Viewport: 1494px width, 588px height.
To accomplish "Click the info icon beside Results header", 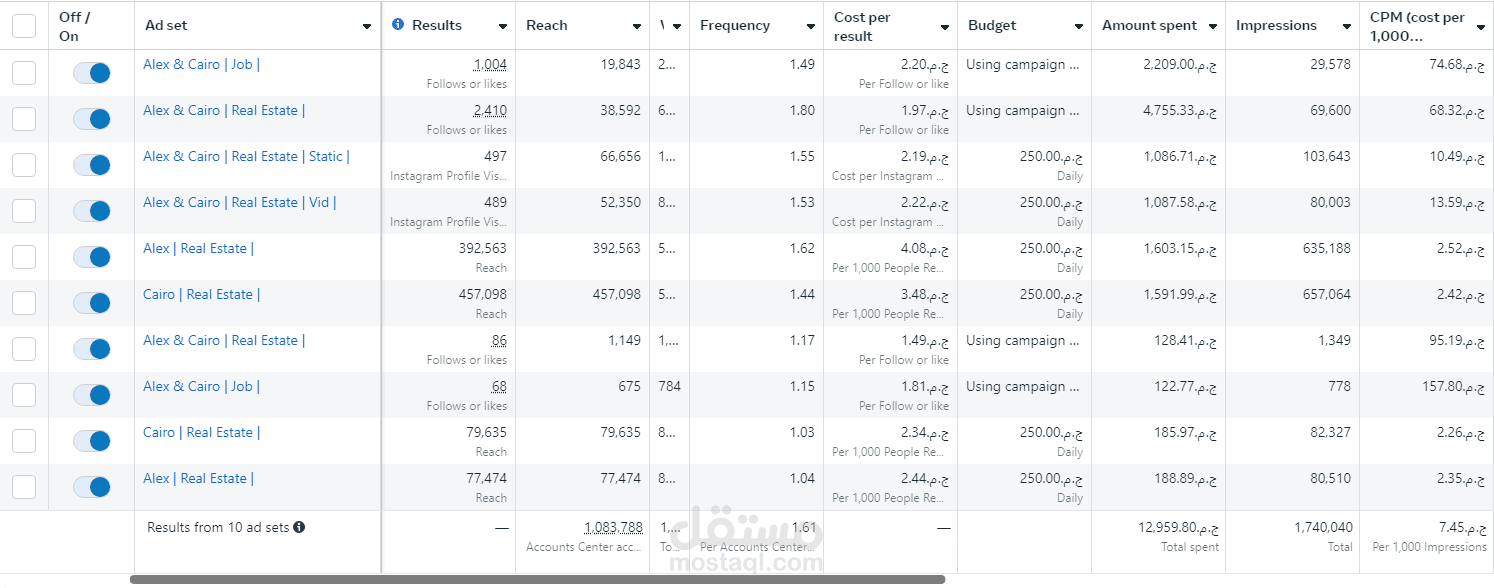I will (398, 25).
